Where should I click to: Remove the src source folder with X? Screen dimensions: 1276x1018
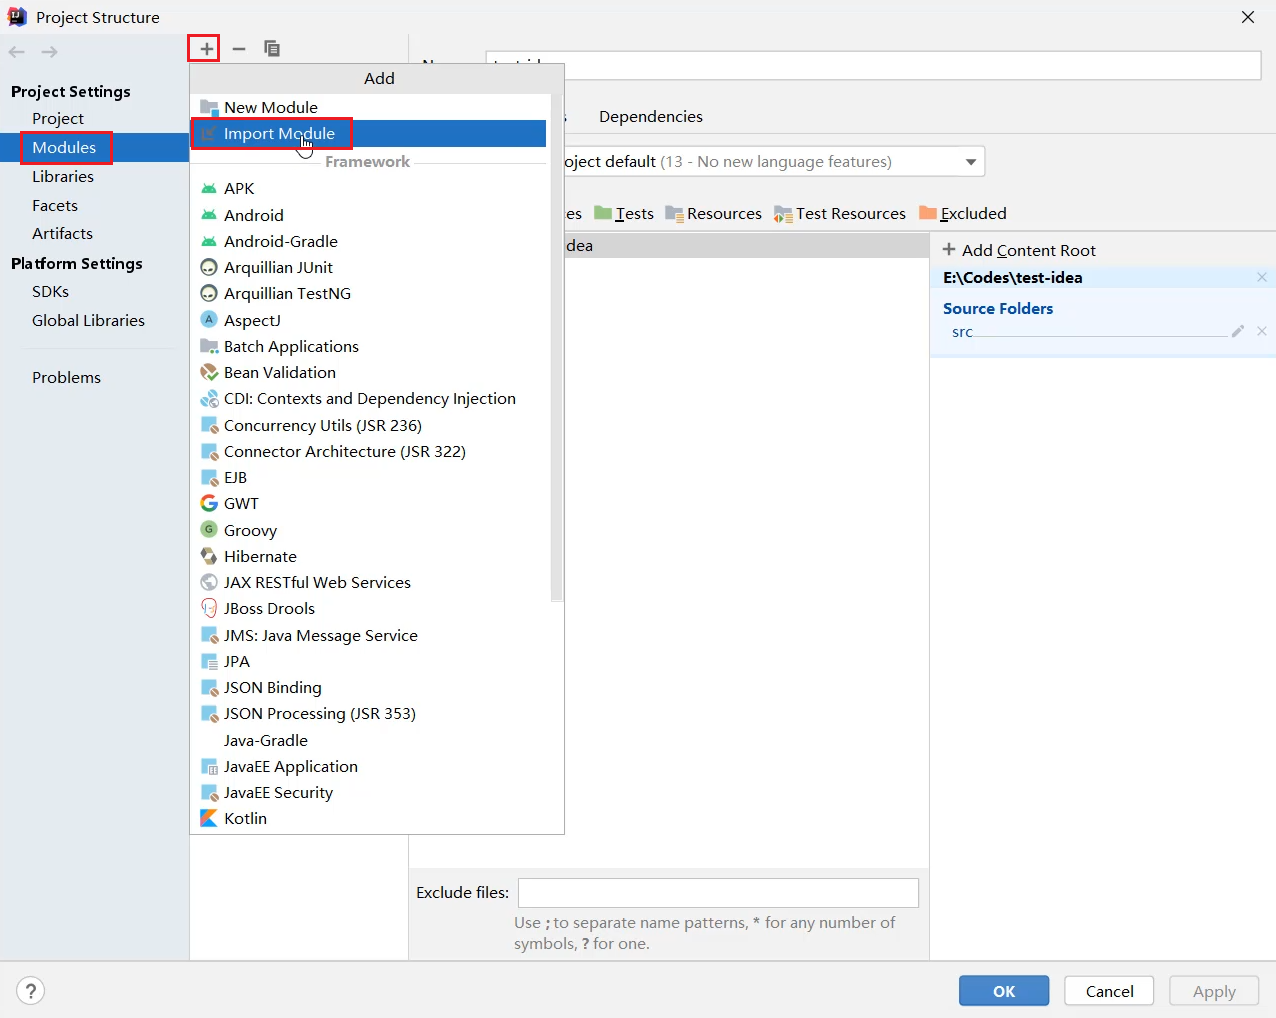pos(1261,331)
